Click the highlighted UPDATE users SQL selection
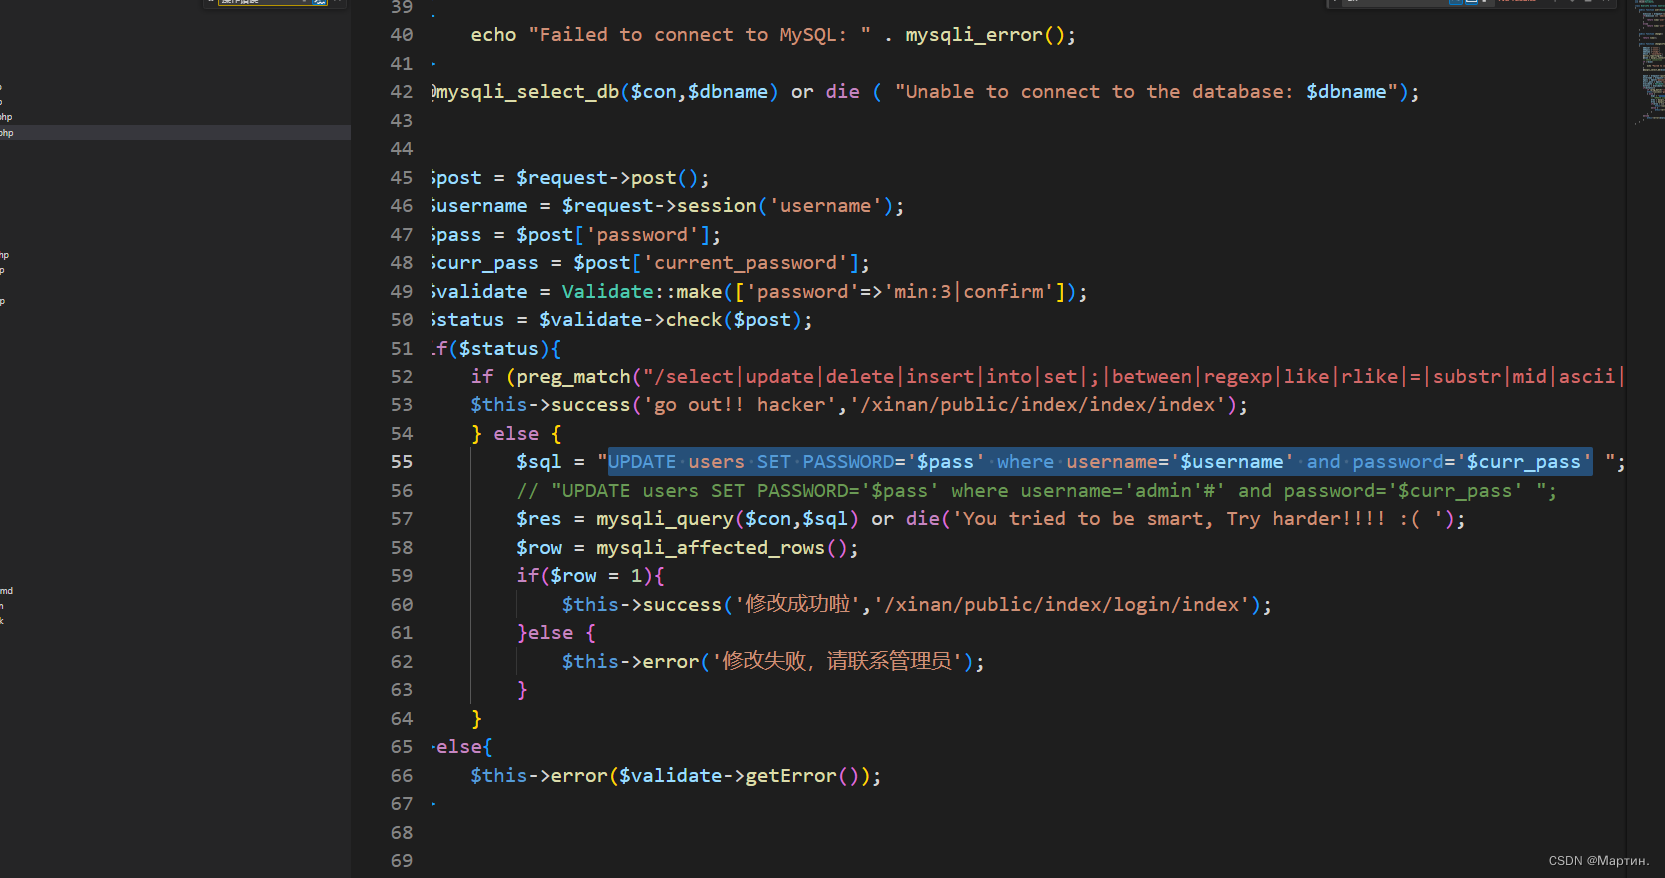This screenshot has height=878, width=1665. pos(1100,462)
